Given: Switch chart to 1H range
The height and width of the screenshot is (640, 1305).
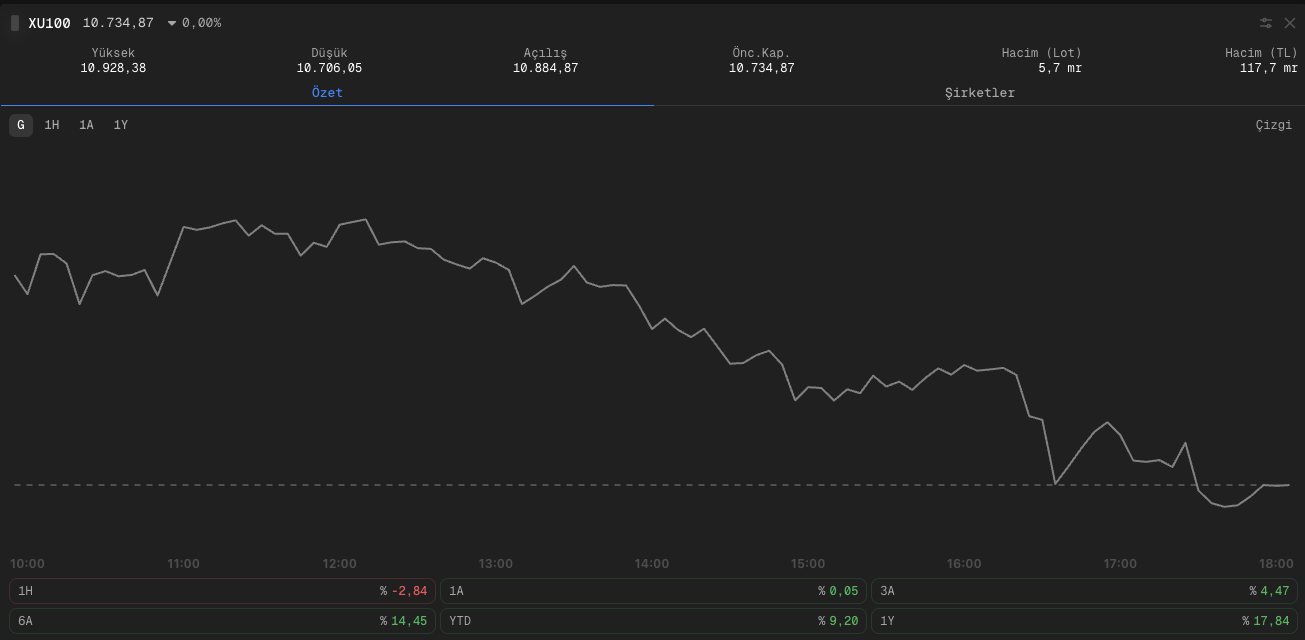Looking at the screenshot, I should pyautogui.click(x=52, y=125).
